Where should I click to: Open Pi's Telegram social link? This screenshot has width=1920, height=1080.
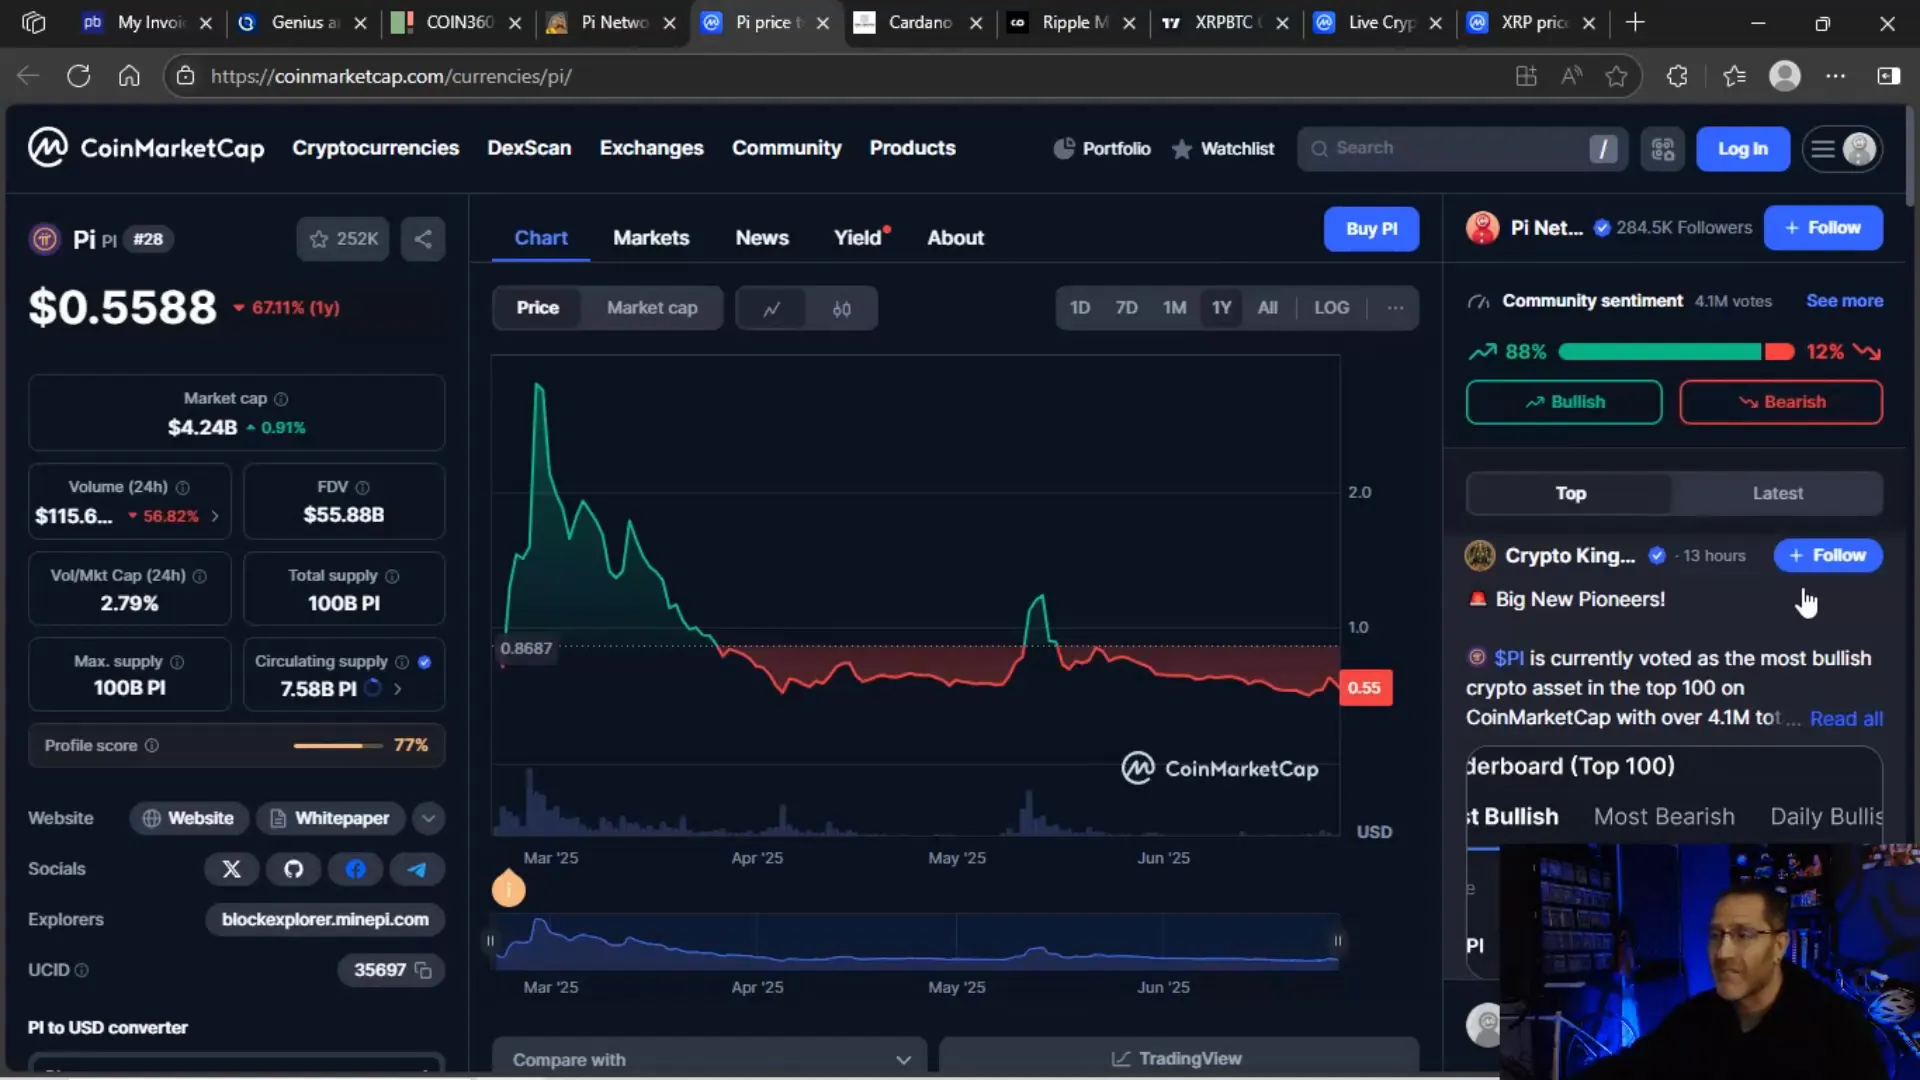(x=417, y=869)
